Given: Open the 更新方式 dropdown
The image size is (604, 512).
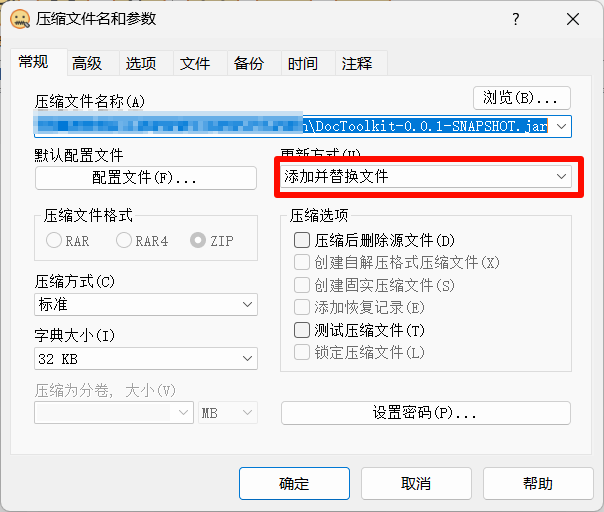Looking at the screenshot, I should pyautogui.click(x=425, y=177).
